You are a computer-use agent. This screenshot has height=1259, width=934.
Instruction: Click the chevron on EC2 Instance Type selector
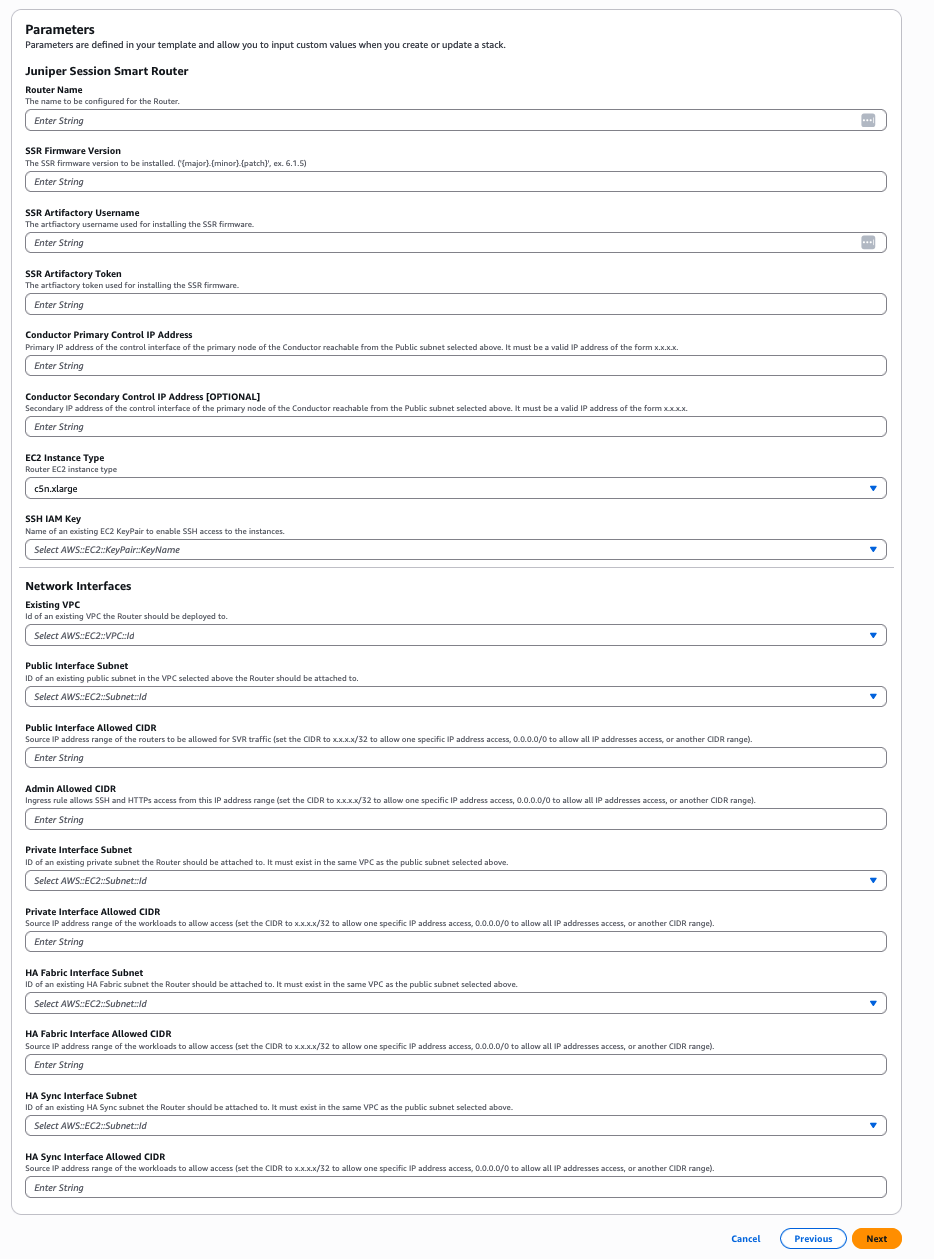871,488
